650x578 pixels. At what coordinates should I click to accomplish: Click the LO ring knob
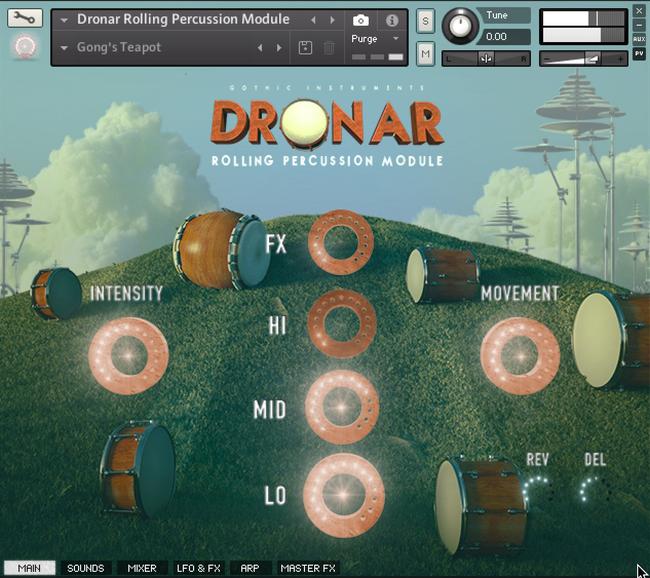point(344,495)
